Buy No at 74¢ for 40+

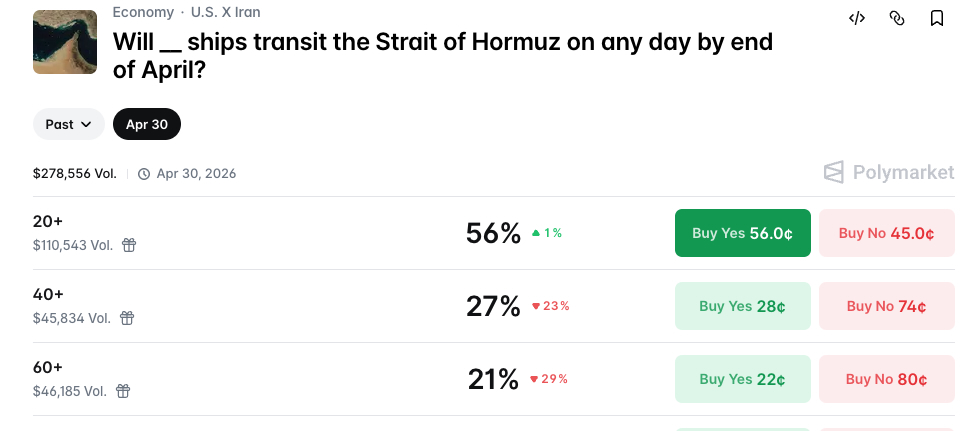coord(886,306)
